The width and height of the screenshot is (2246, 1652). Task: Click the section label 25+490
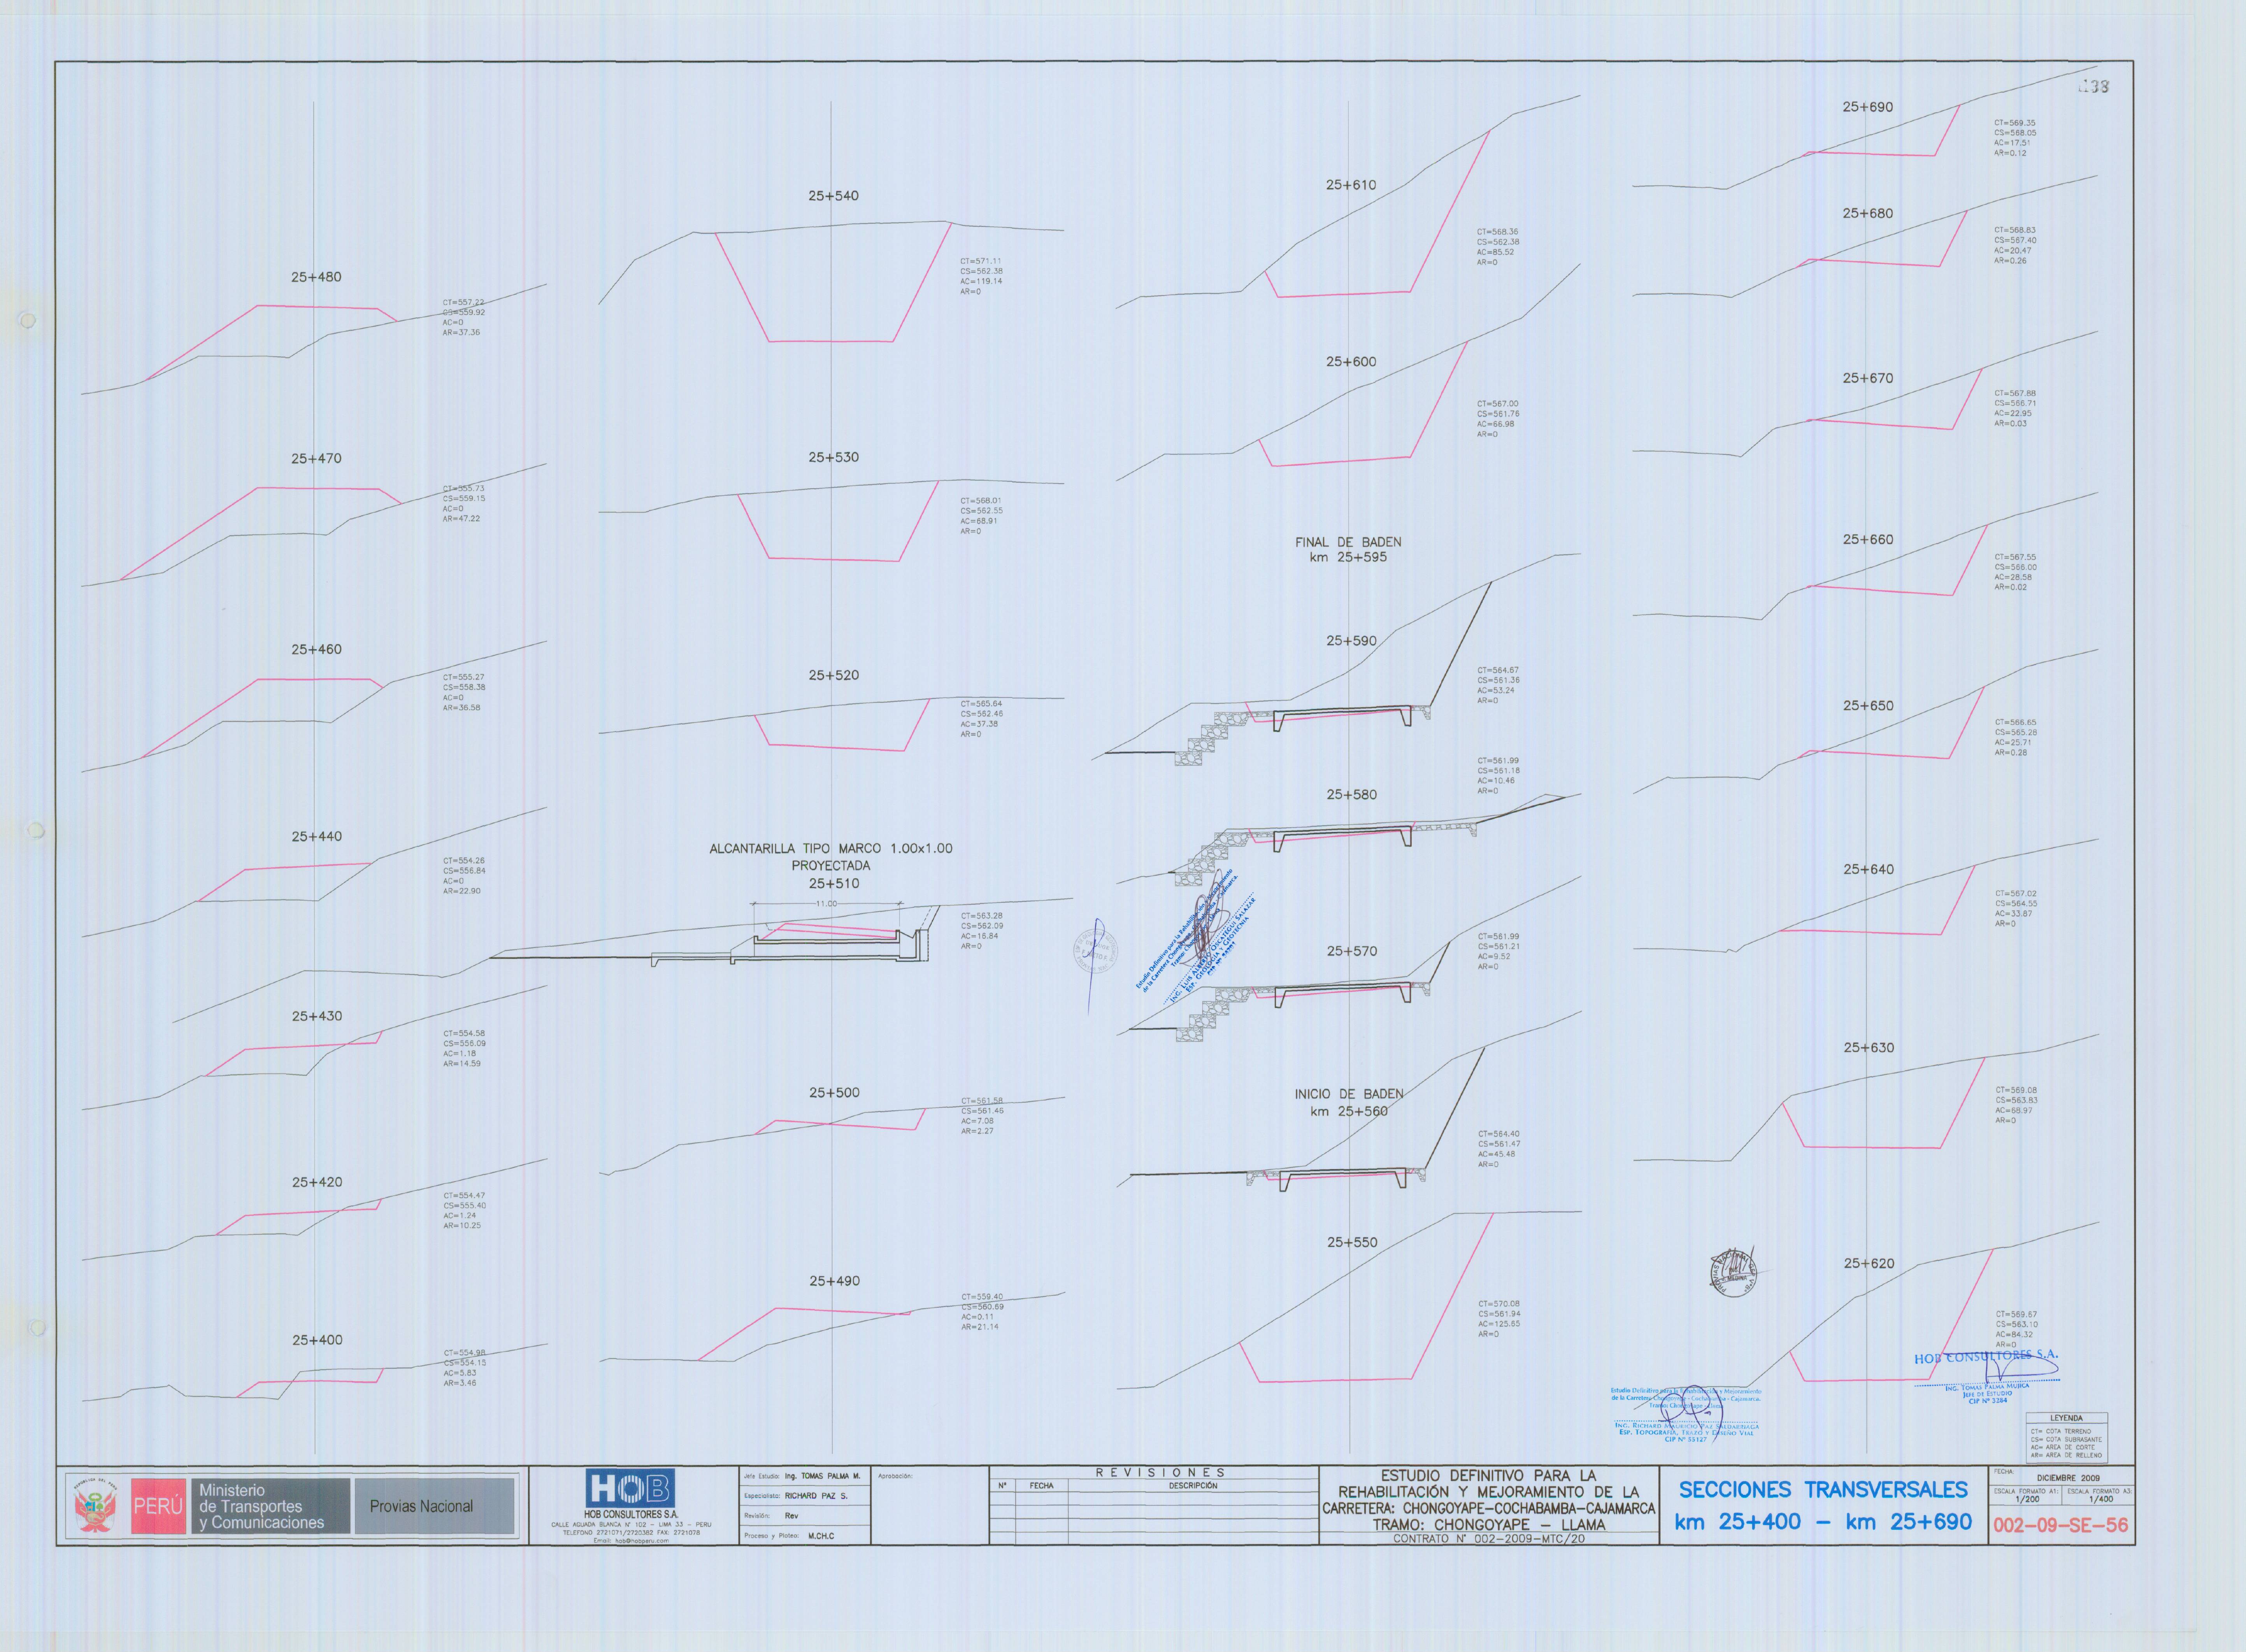pos(834,1281)
